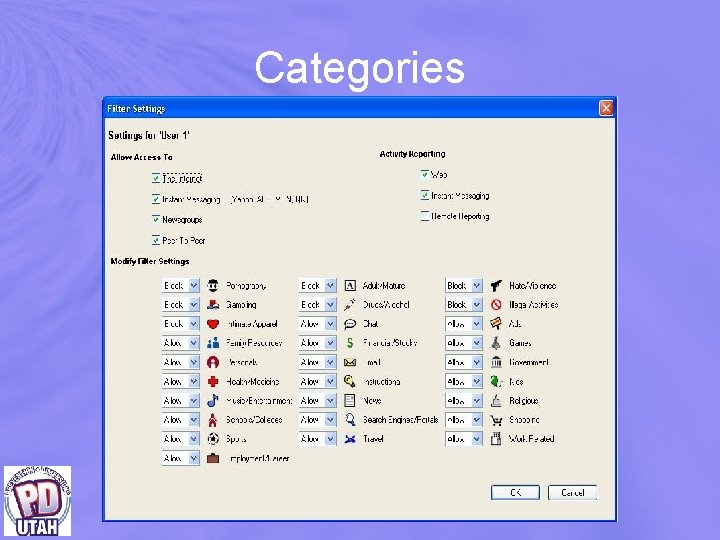This screenshot has width=720, height=540.
Task: Click the Chat speech bubble icon
Action: 350,324
